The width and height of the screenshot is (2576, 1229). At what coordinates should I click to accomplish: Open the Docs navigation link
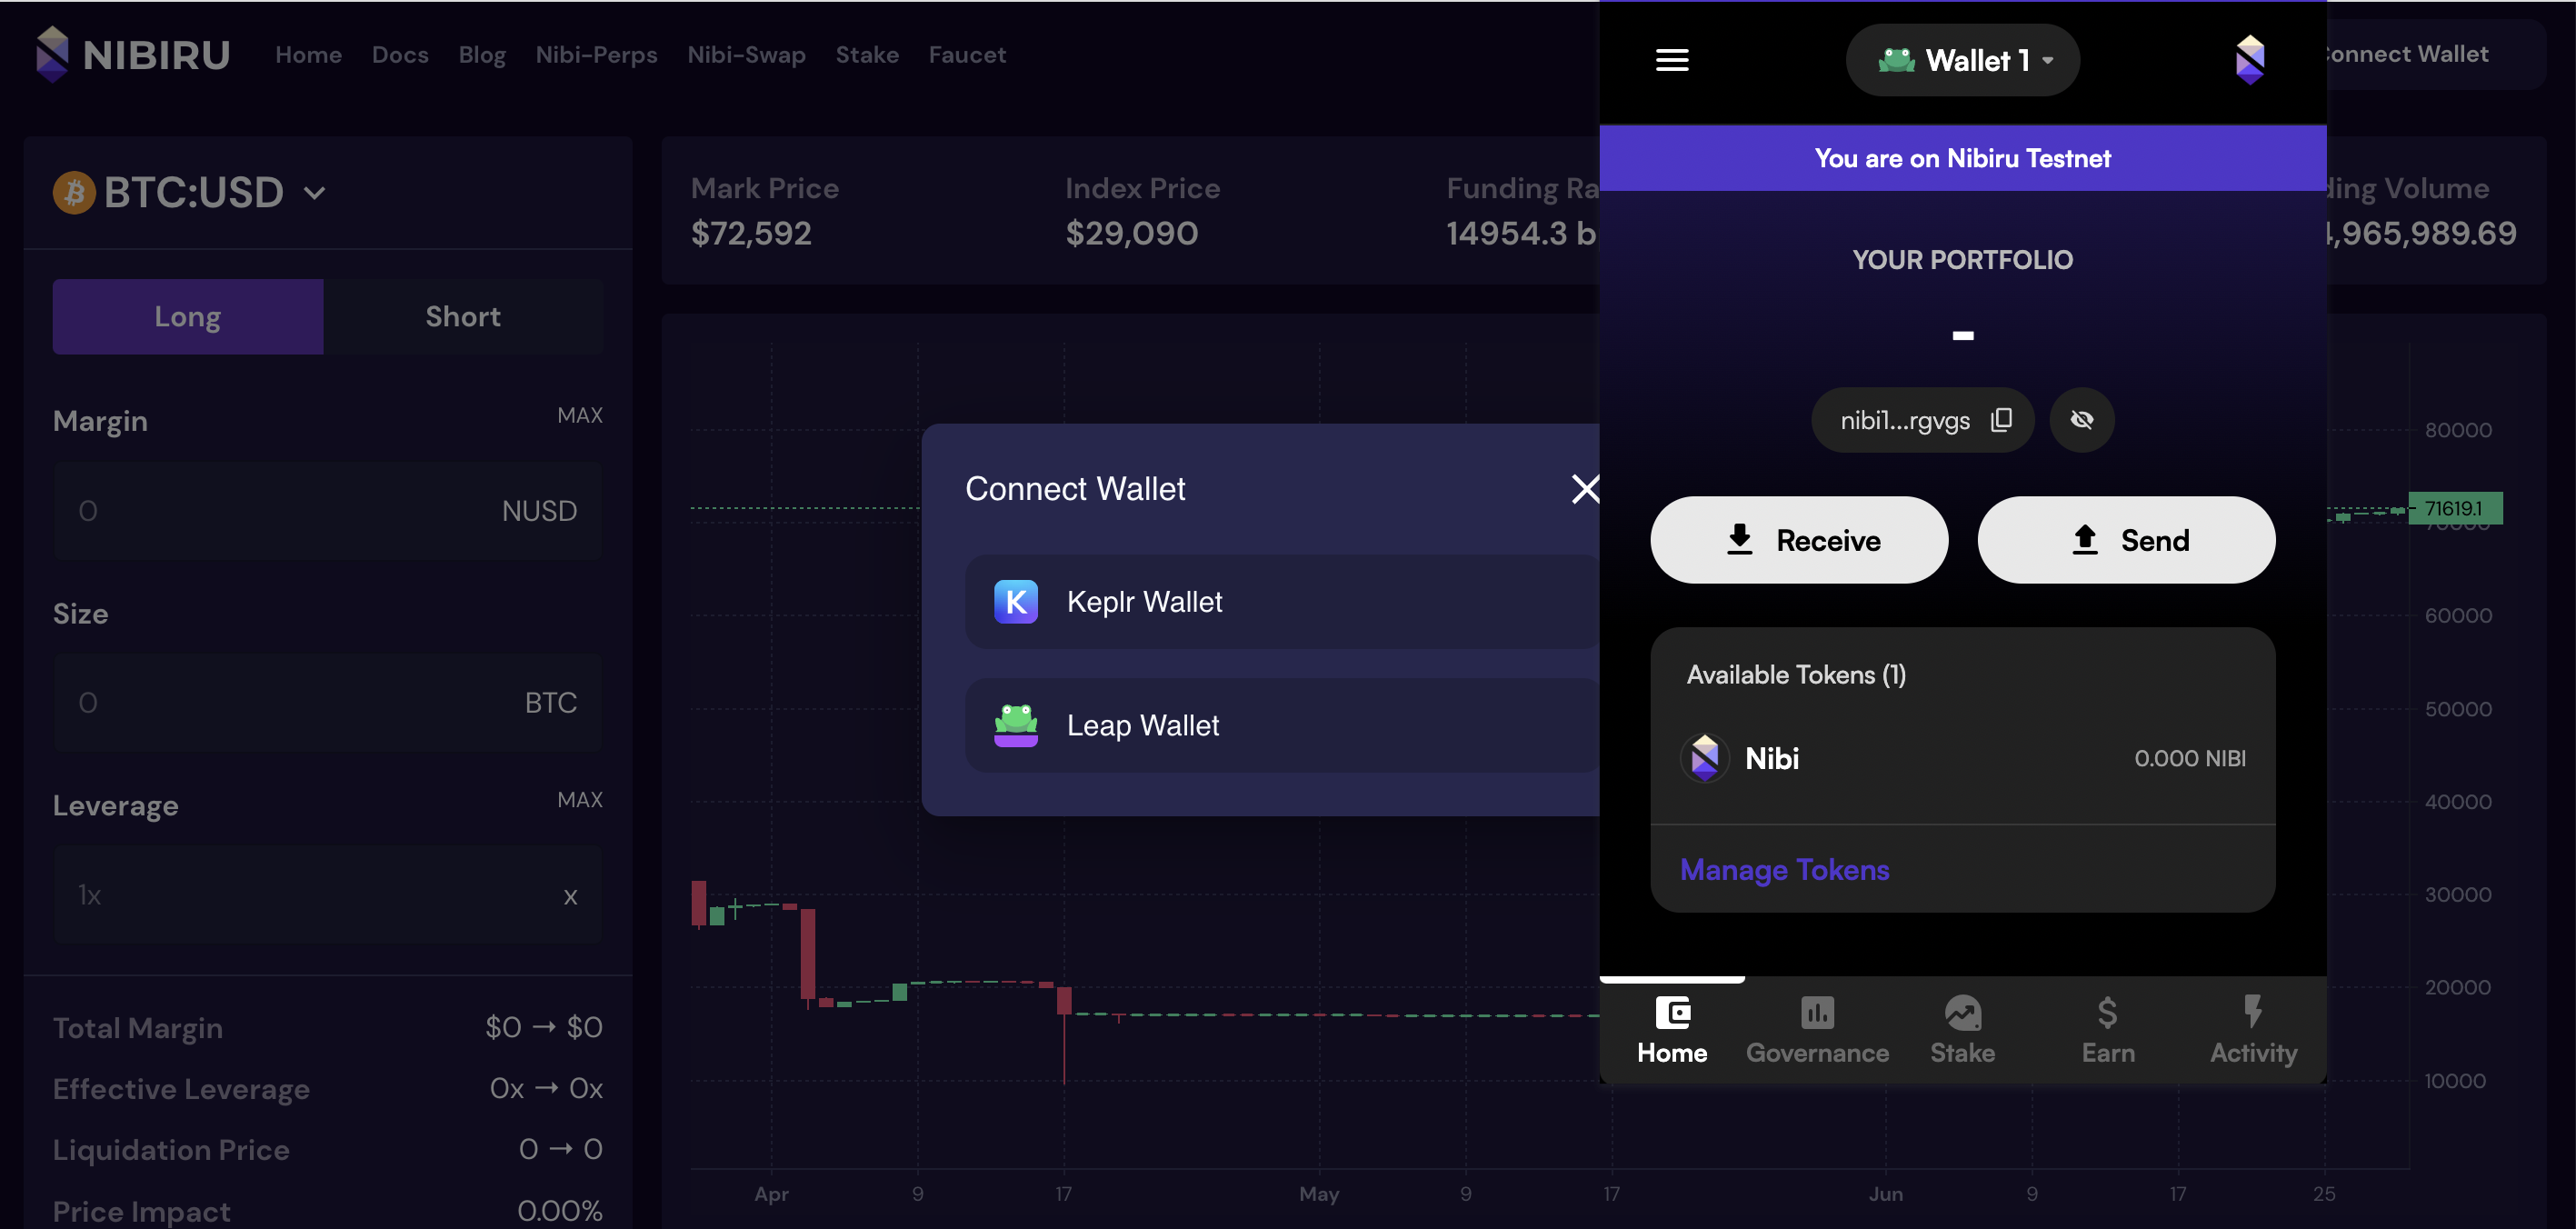click(x=400, y=55)
